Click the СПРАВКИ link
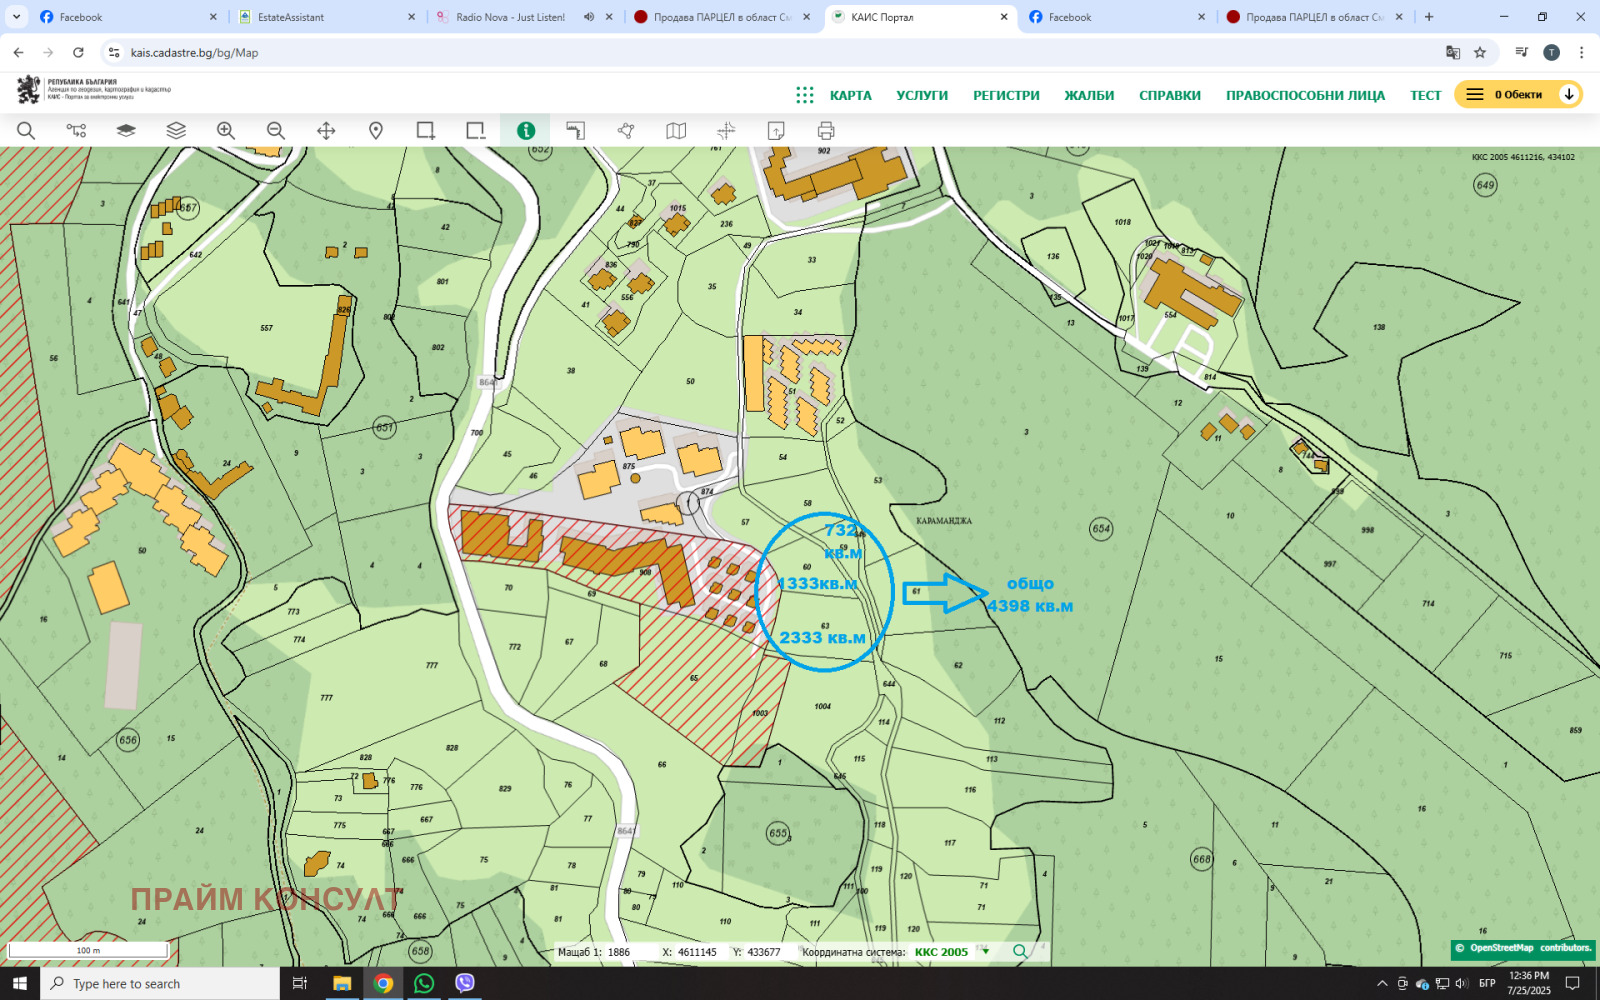 (1169, 96)
